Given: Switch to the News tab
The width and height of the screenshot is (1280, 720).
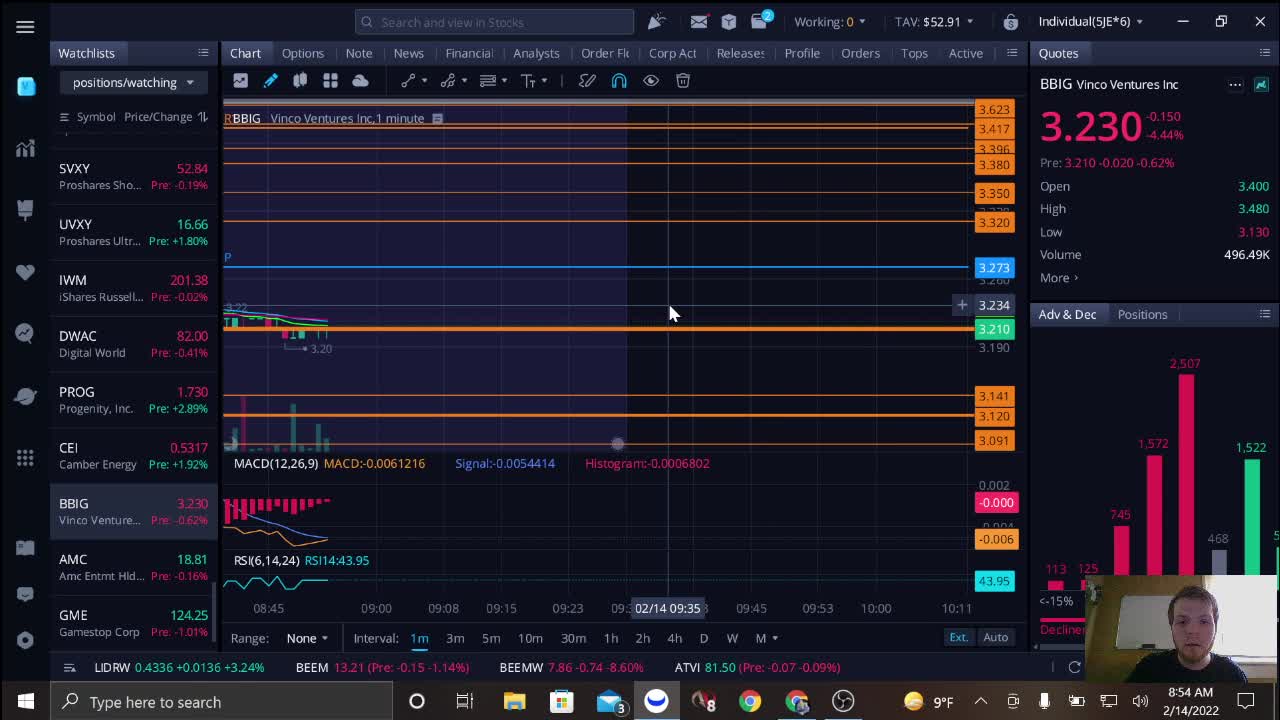Looking at the screenshot, I should coord(408,53).
